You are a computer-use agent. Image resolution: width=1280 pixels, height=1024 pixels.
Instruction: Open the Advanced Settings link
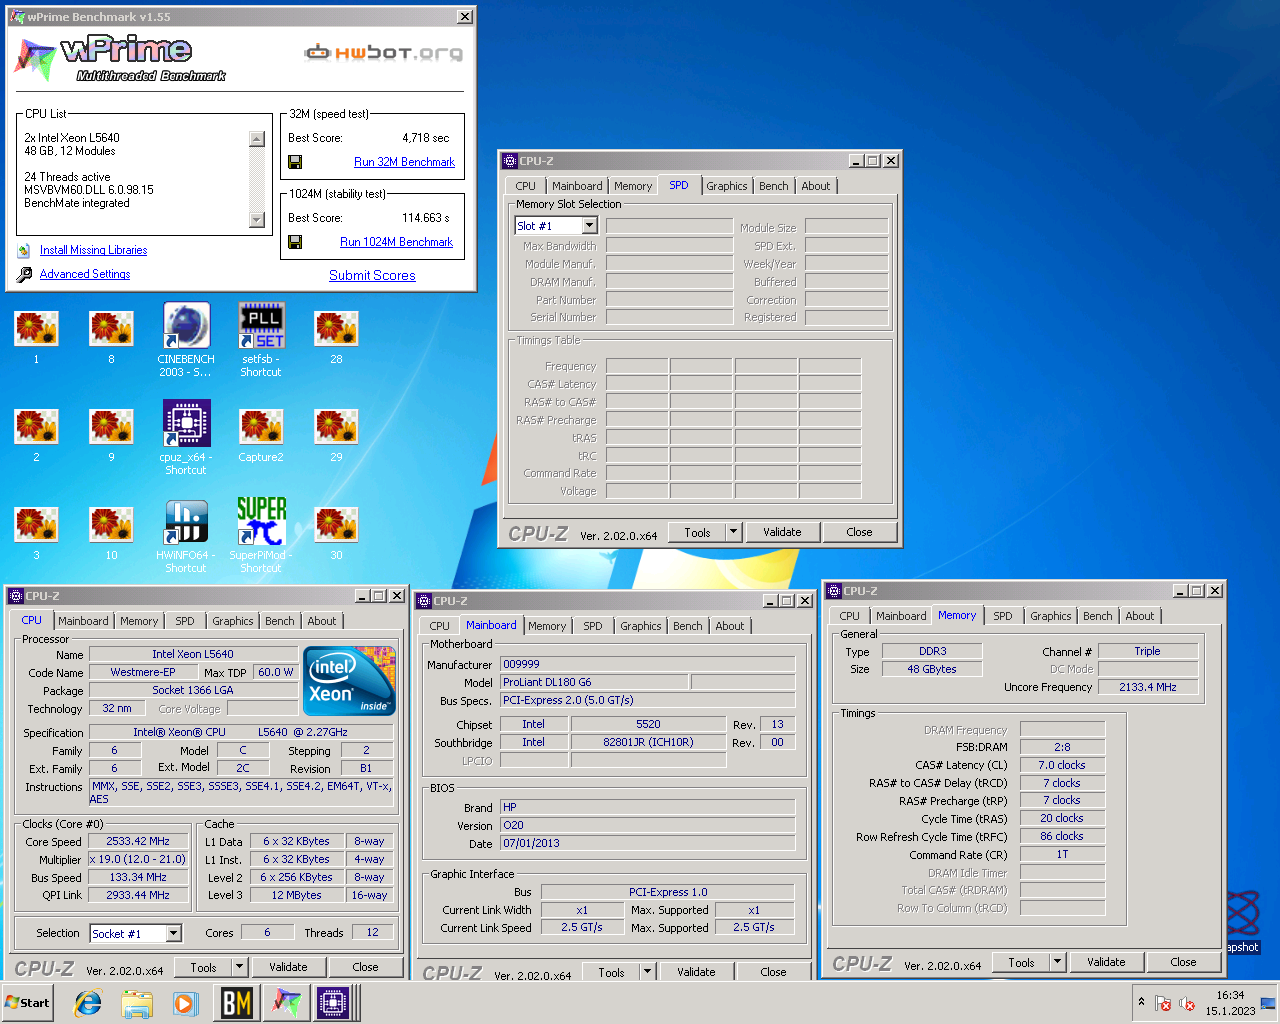click(85, 274)
